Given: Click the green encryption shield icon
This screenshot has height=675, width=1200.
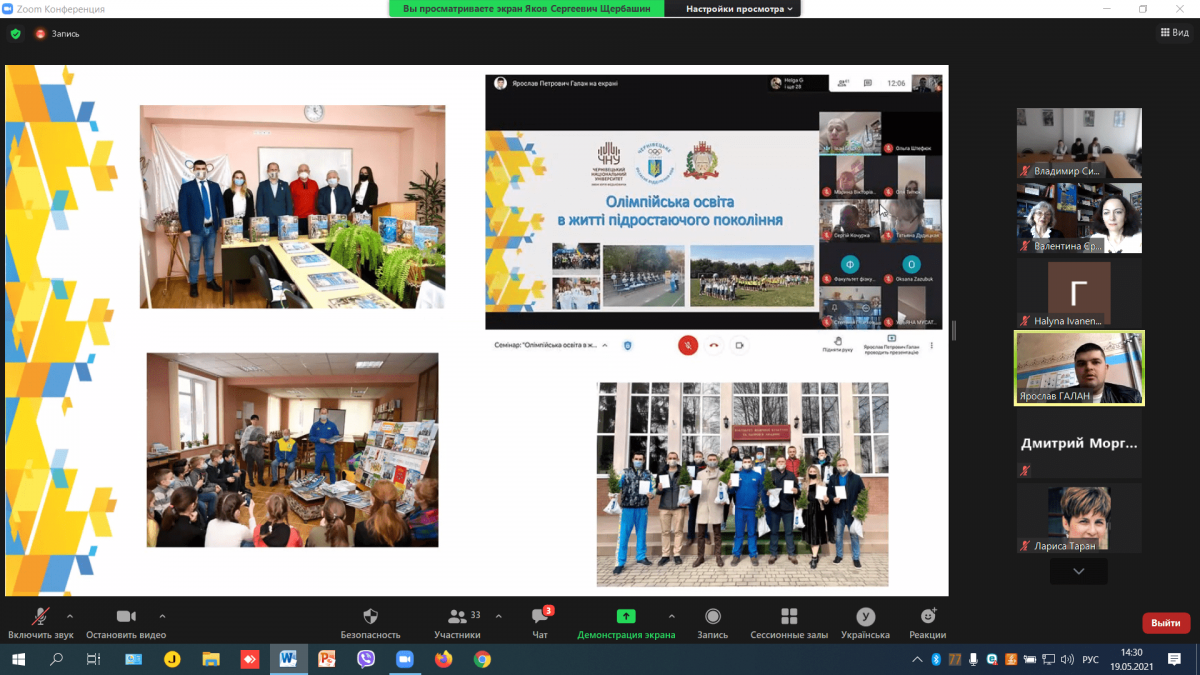Looking at the screenshot, I should [15, 33].
